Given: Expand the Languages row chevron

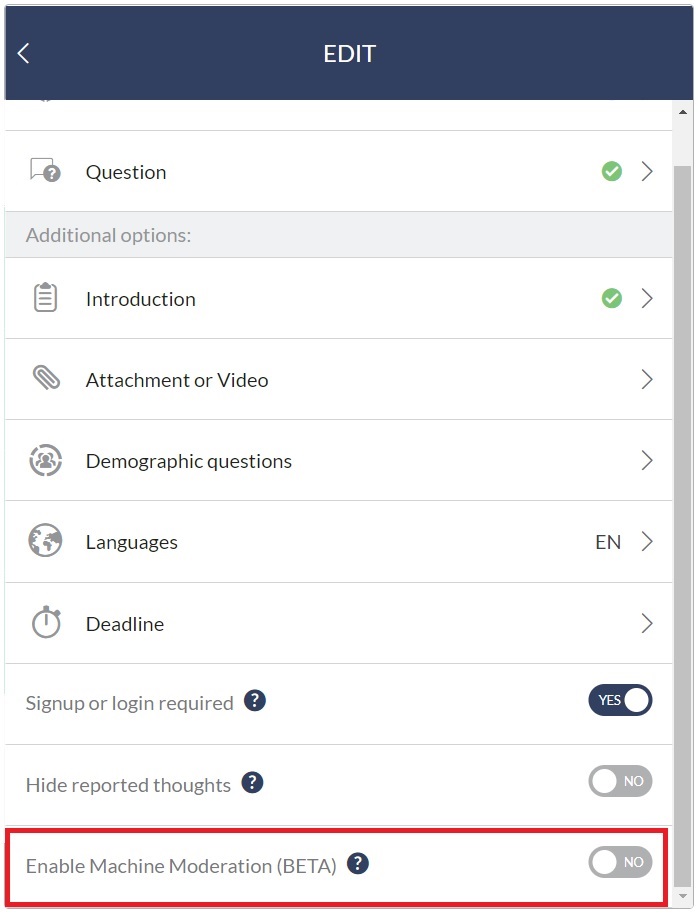Looking at the screenshot, I should coord(647,542).
